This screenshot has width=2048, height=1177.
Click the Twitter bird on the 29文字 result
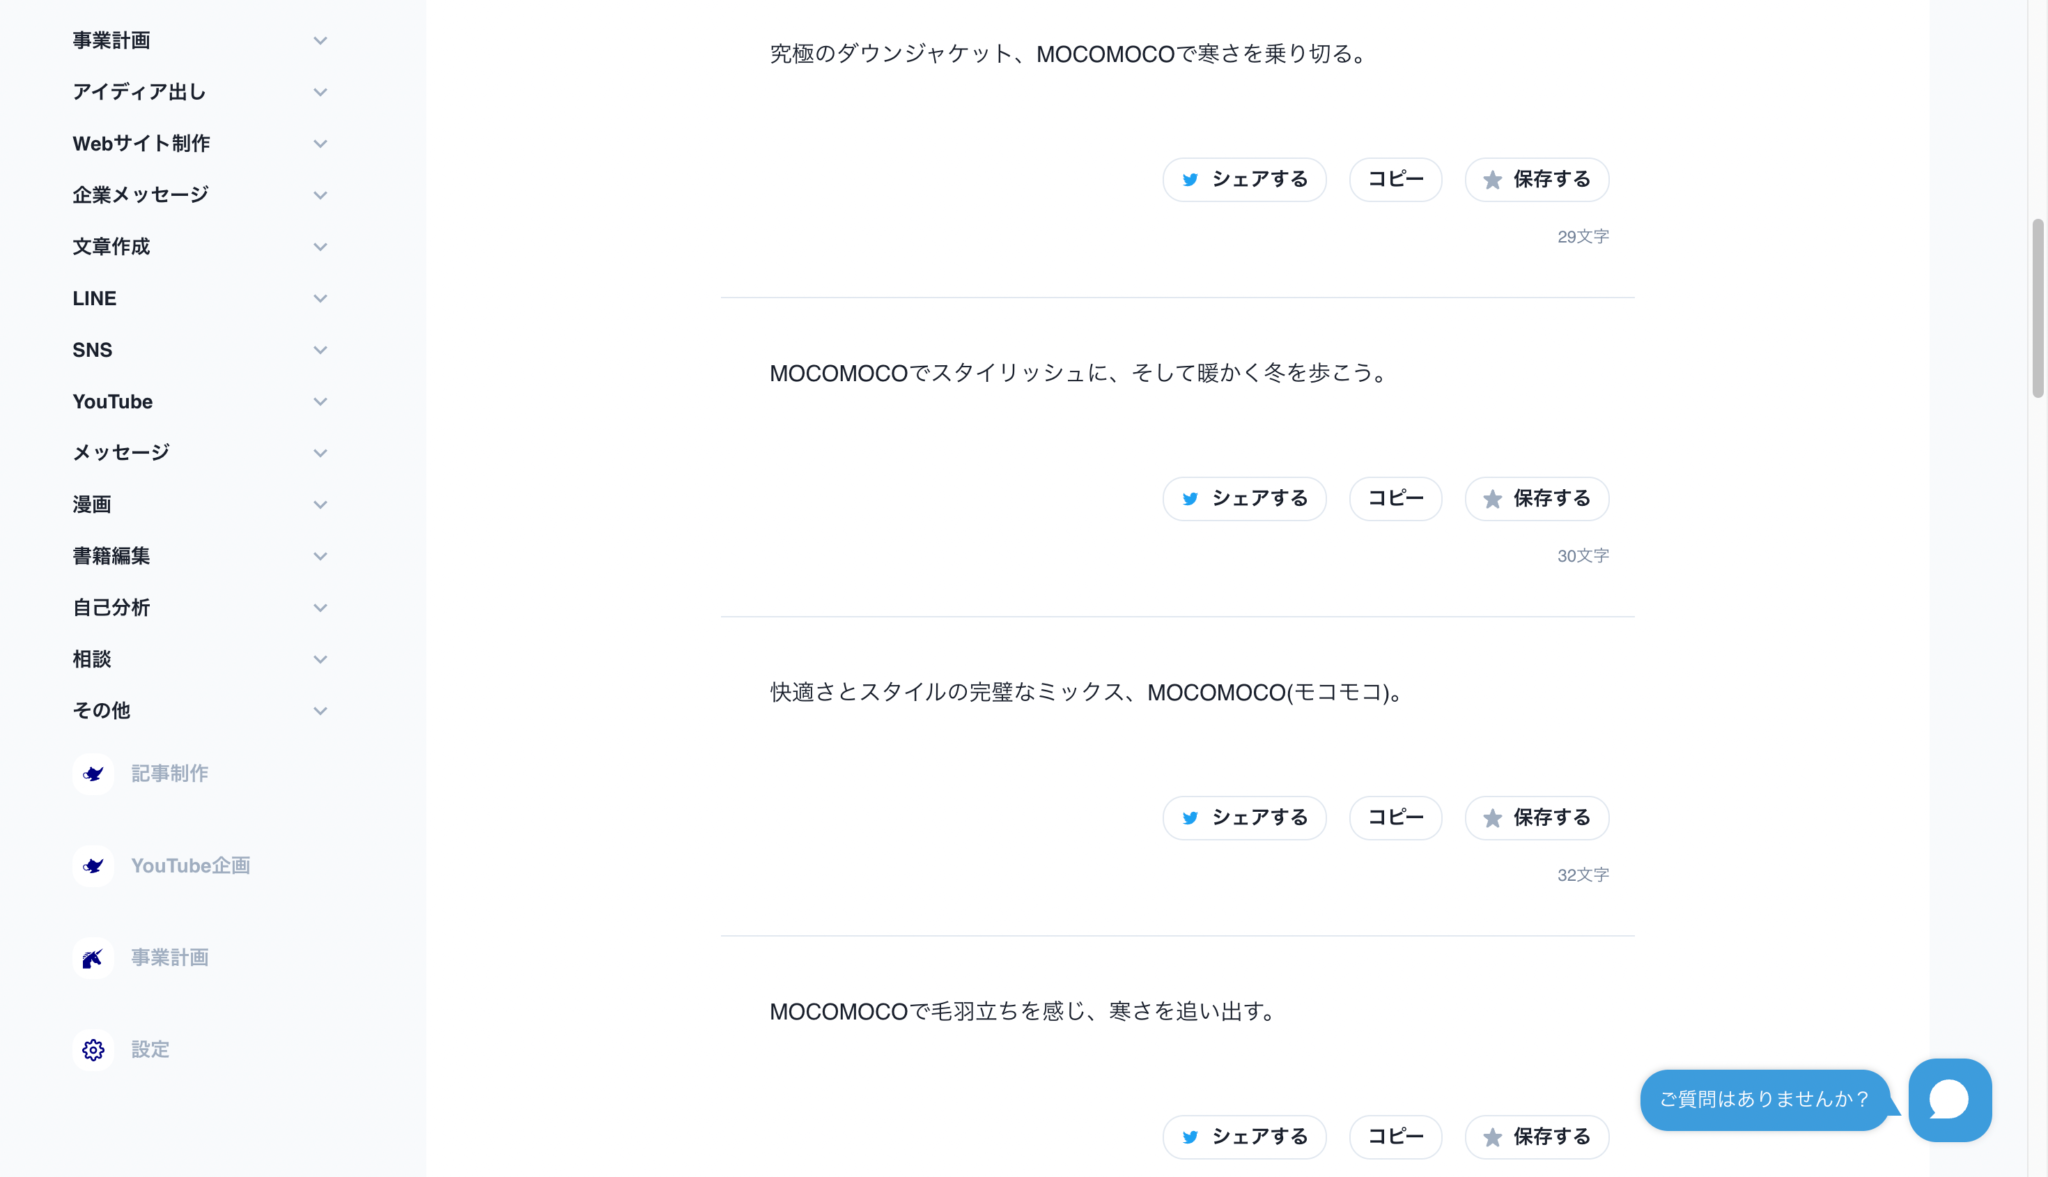pos(1190,180)
